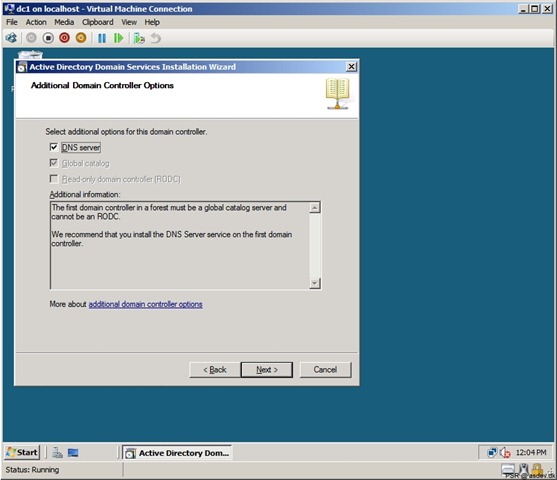Click the Start button in the taskbar
The width and height of the screenshot is (557, 480).
(22, 452)
